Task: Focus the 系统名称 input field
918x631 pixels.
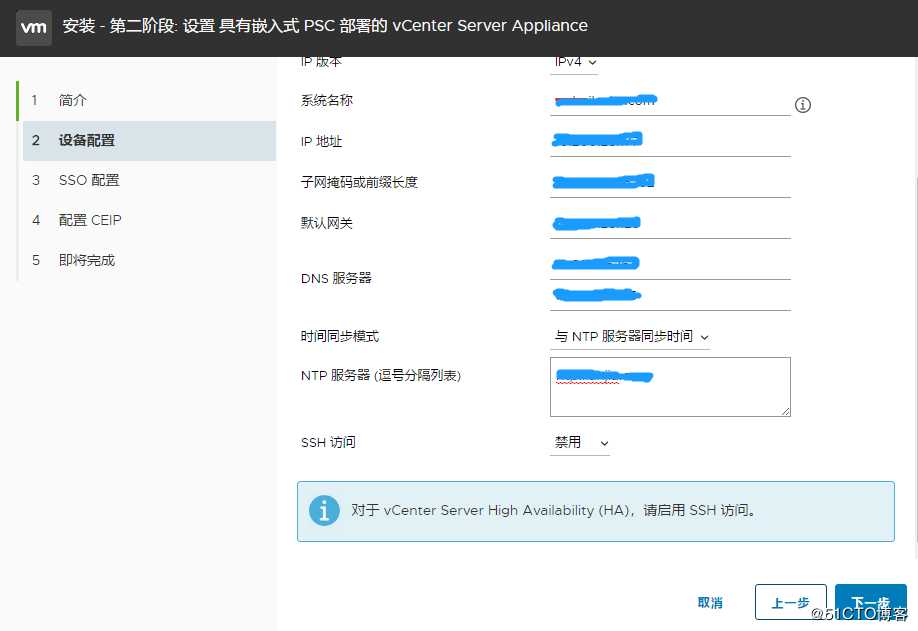Action: pos(670,102)
